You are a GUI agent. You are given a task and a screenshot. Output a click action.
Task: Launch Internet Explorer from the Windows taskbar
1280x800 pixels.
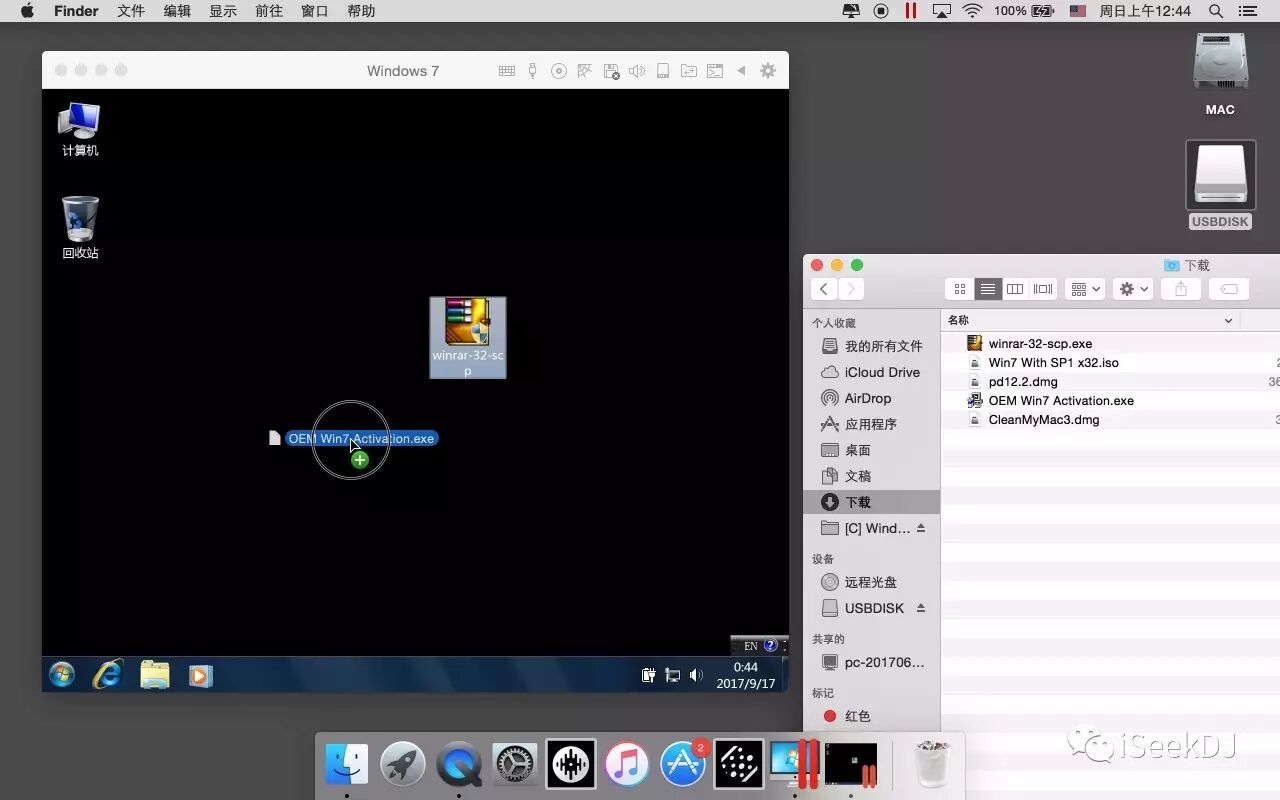tap(107, 675)
